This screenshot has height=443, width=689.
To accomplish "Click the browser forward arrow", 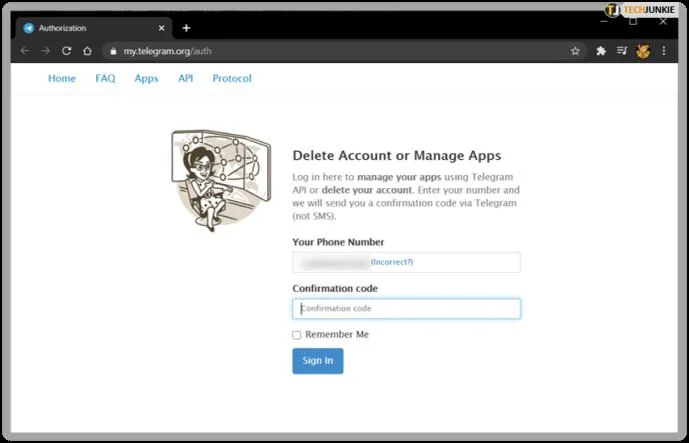I will pyautogui.click(x=45, y=51).
